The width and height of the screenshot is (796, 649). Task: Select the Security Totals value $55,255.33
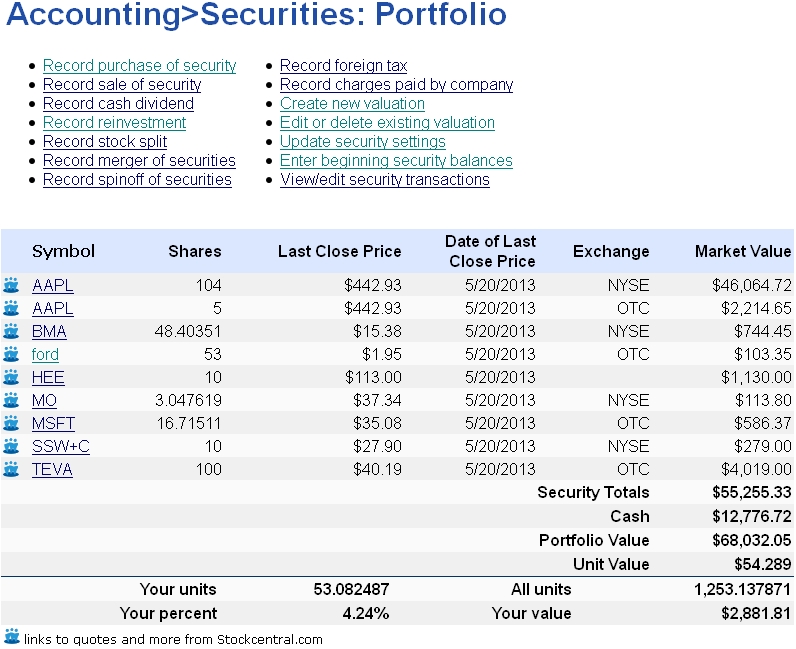(752, 492)
